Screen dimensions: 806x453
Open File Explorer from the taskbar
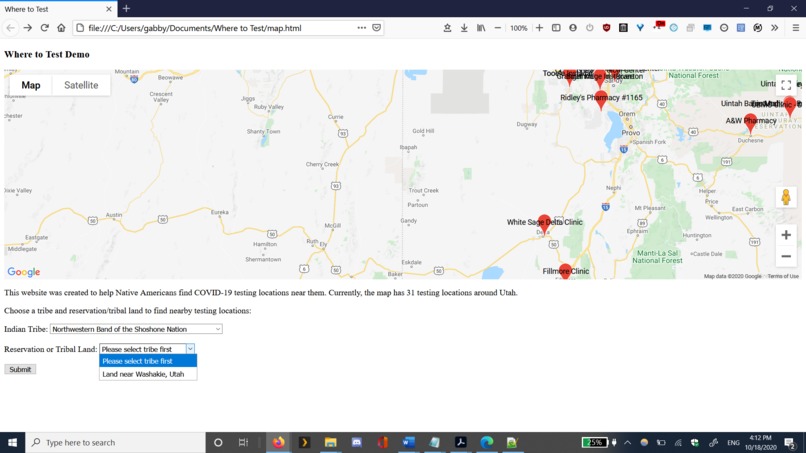coord(330,442)
